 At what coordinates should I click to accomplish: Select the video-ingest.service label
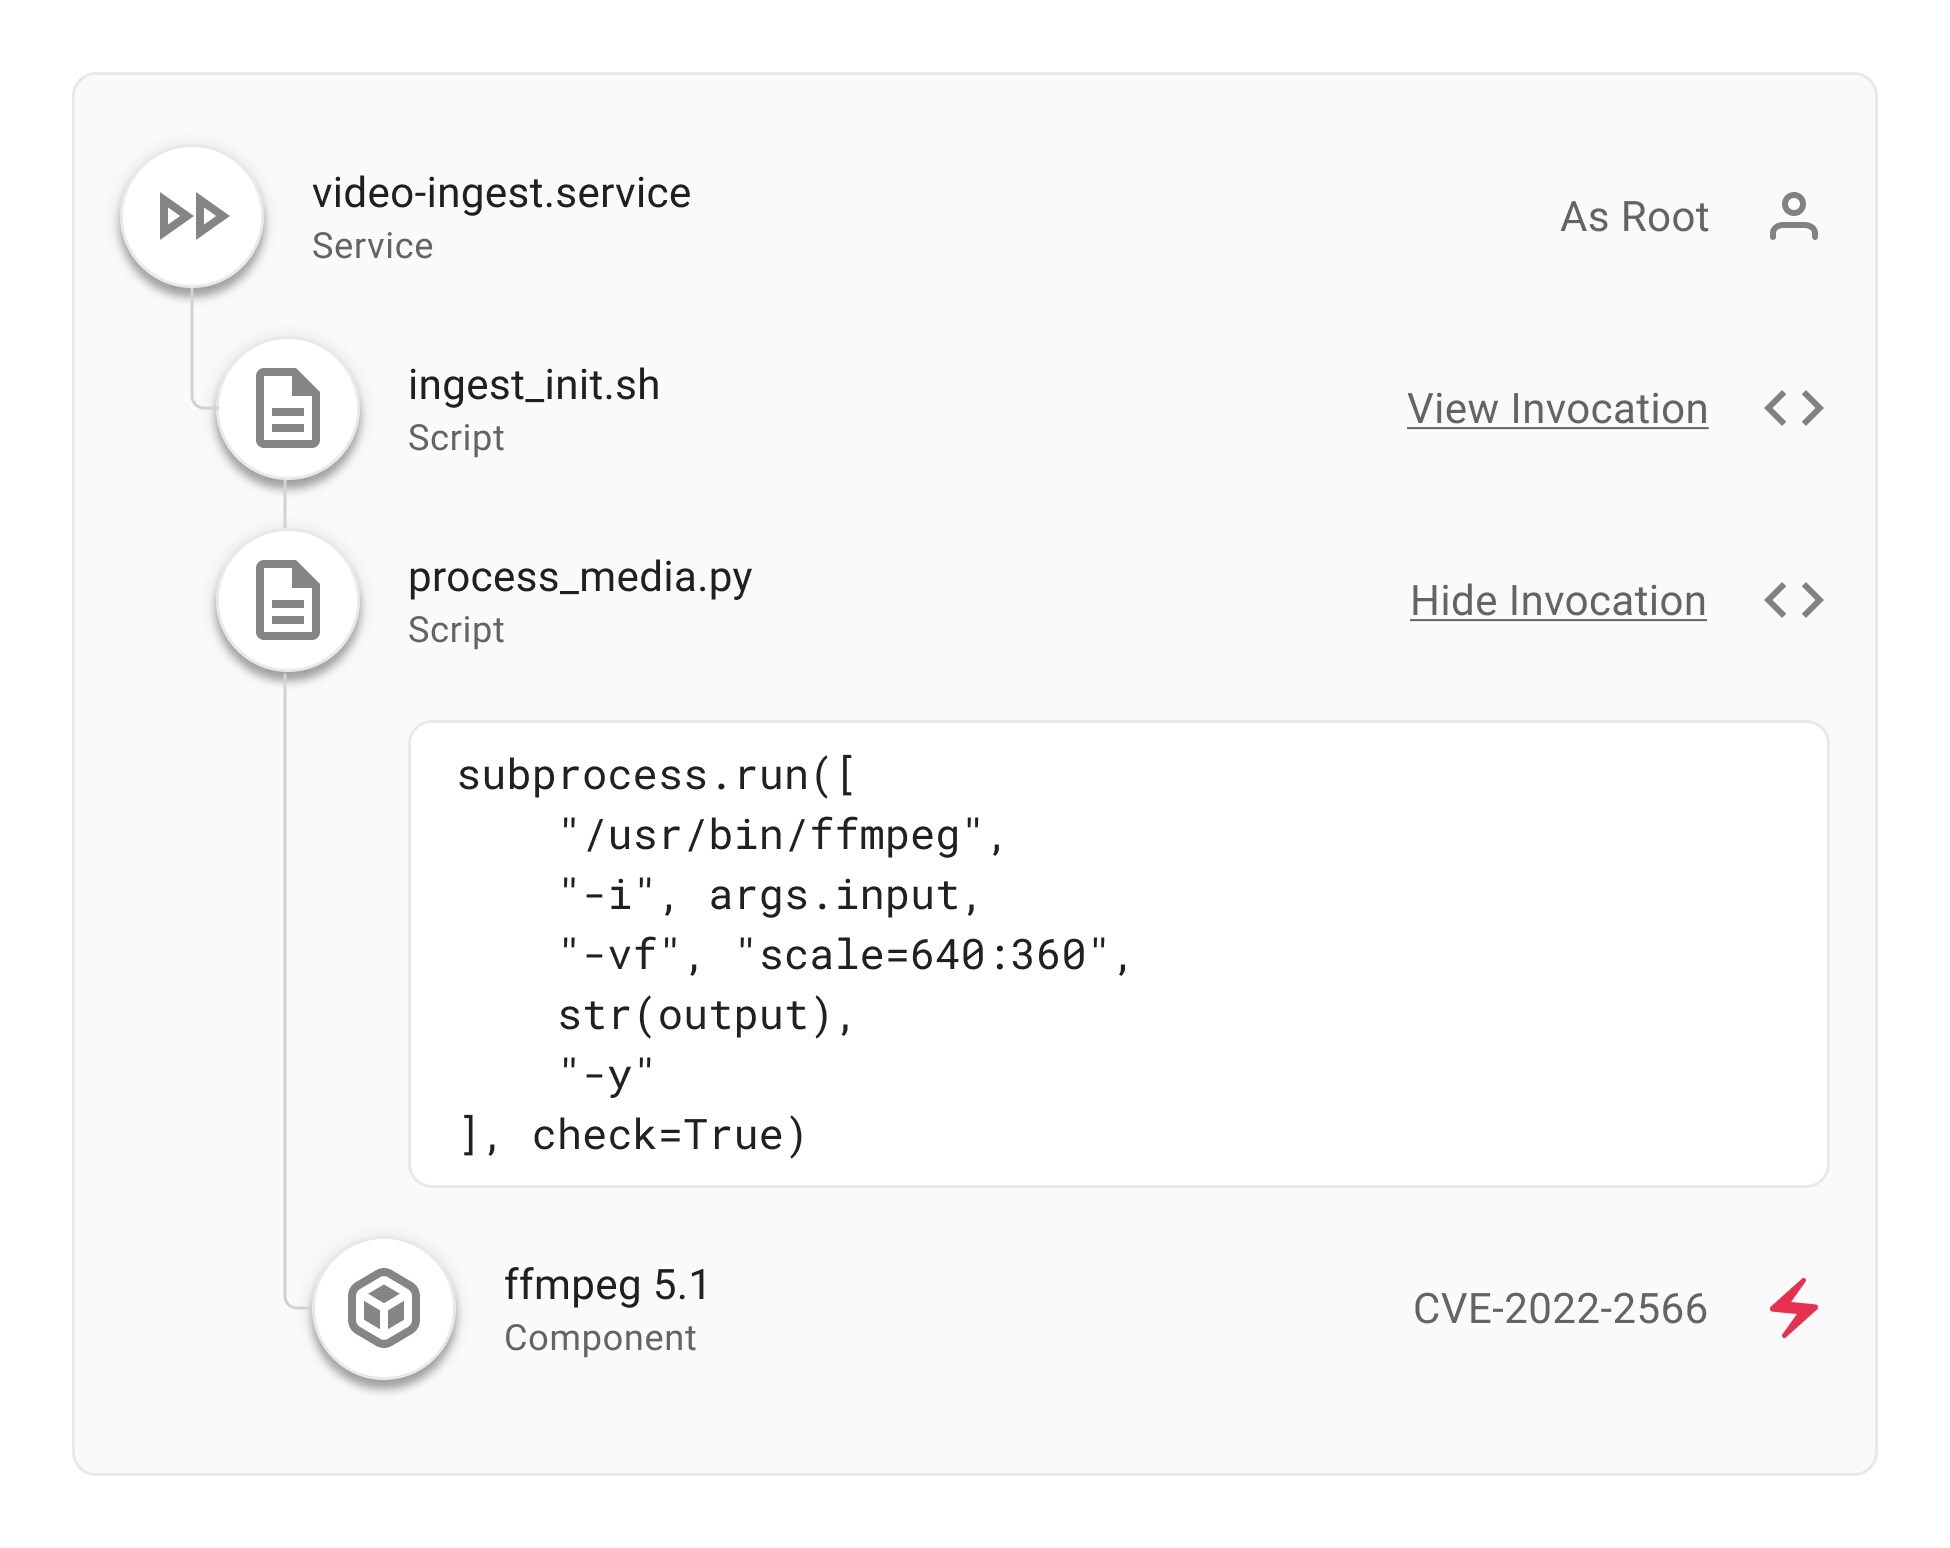click(501, 193)
